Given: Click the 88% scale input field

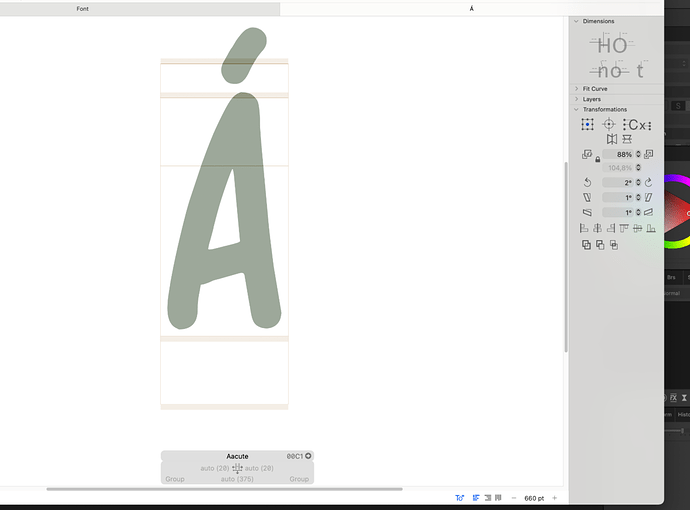Looking at the screenshot, I should (x=618, y=154).
